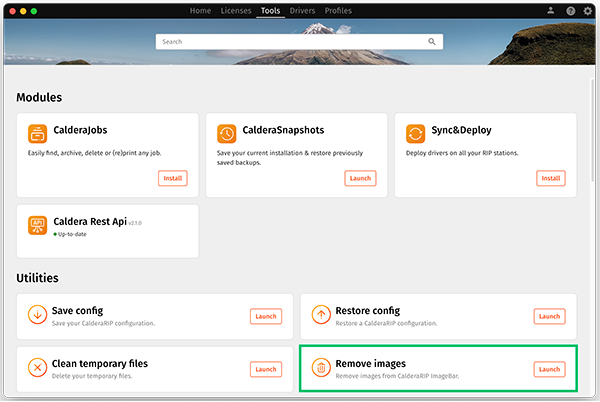Click the Caldera Rest Api version label
This screenshot has width=600, height=402.
pos(135,223)
